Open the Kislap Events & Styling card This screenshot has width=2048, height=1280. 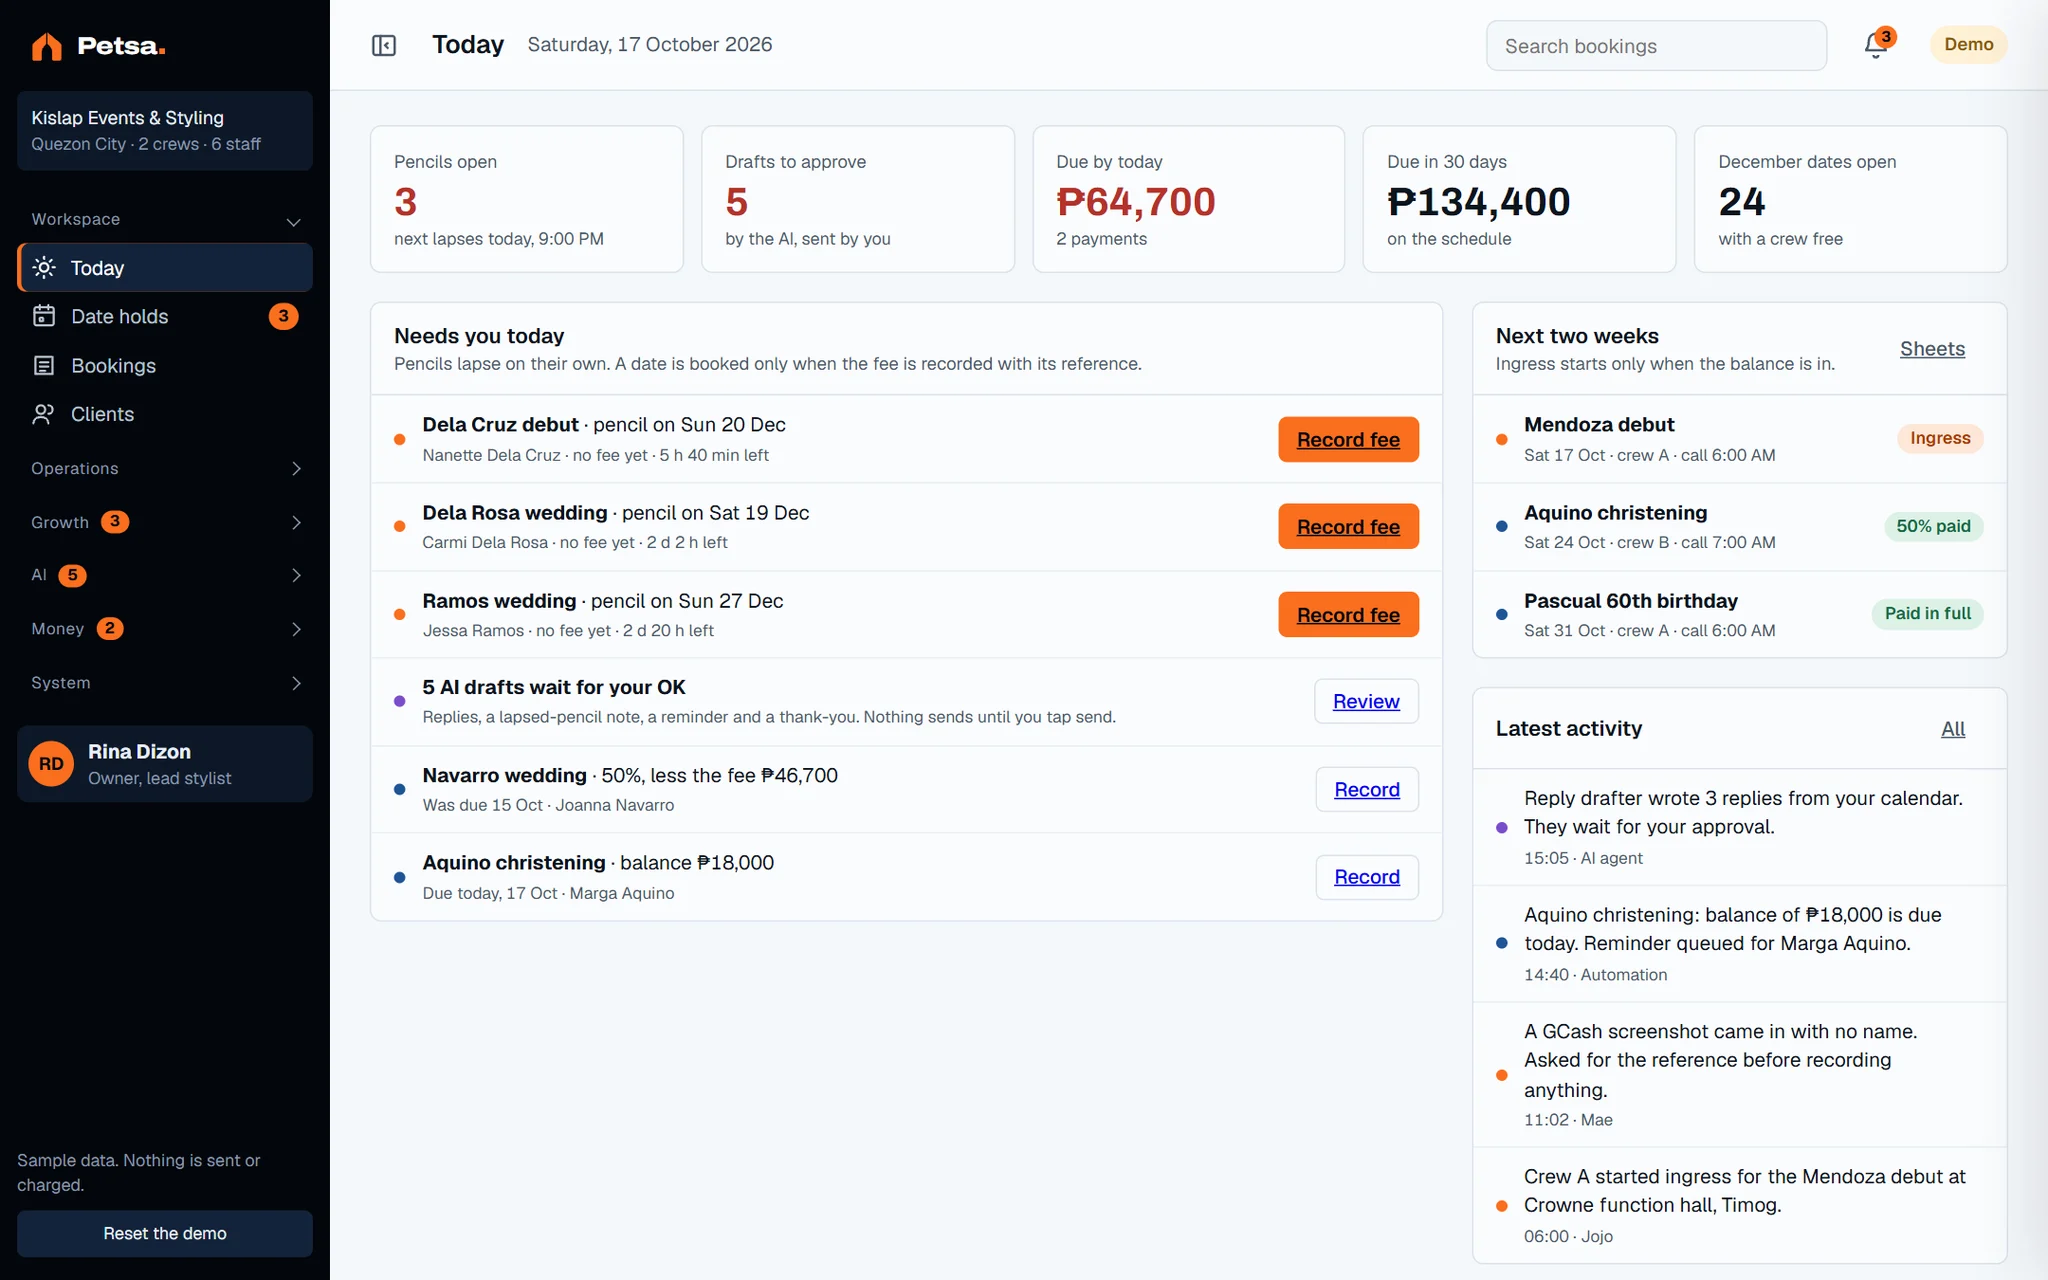coord(165,130)
